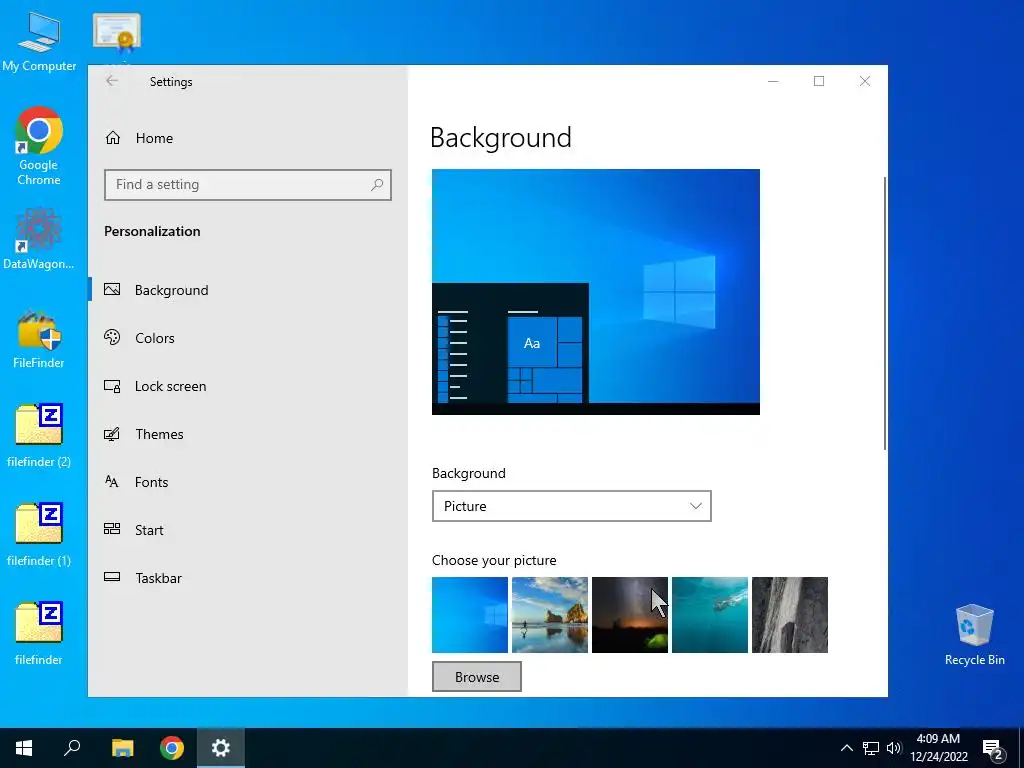1024x768 pixels.
Task: Click the large background preview image
Action: pos(596,291)
